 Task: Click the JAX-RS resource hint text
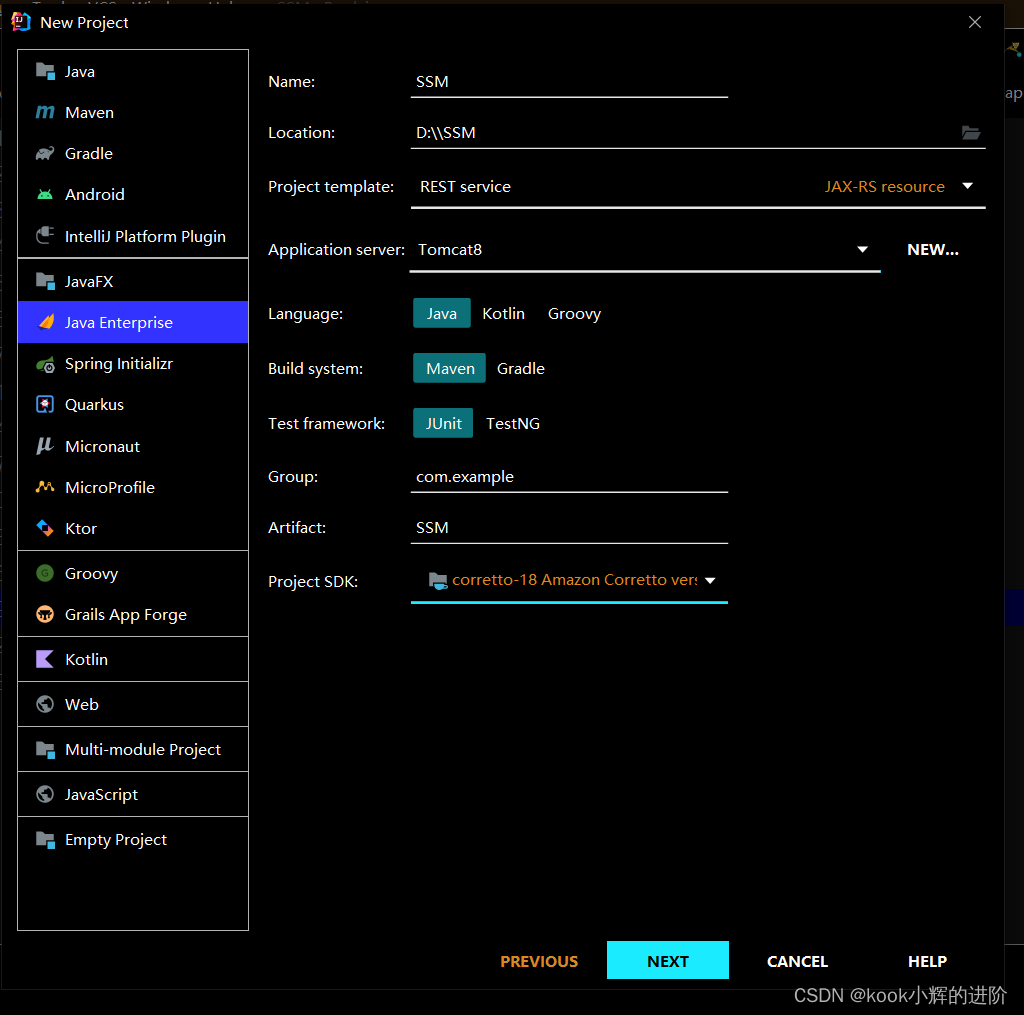(x=884, y=187)
